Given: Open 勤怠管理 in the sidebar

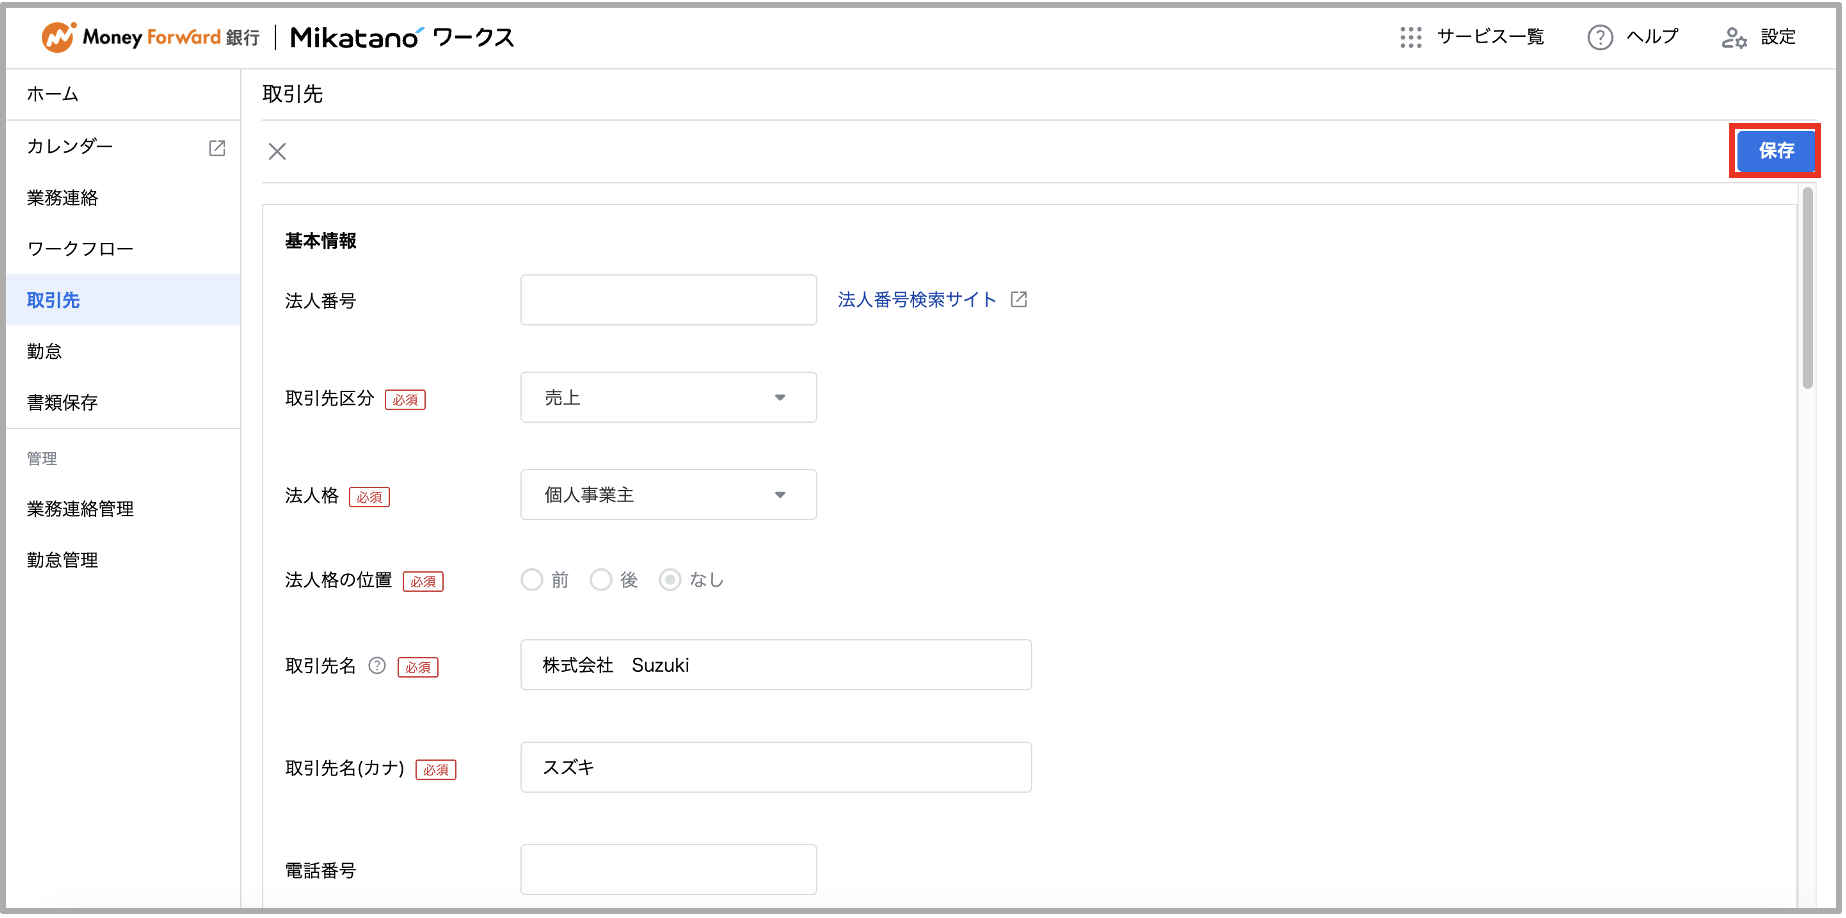Looking at the screenshot, I should [123, 560].
